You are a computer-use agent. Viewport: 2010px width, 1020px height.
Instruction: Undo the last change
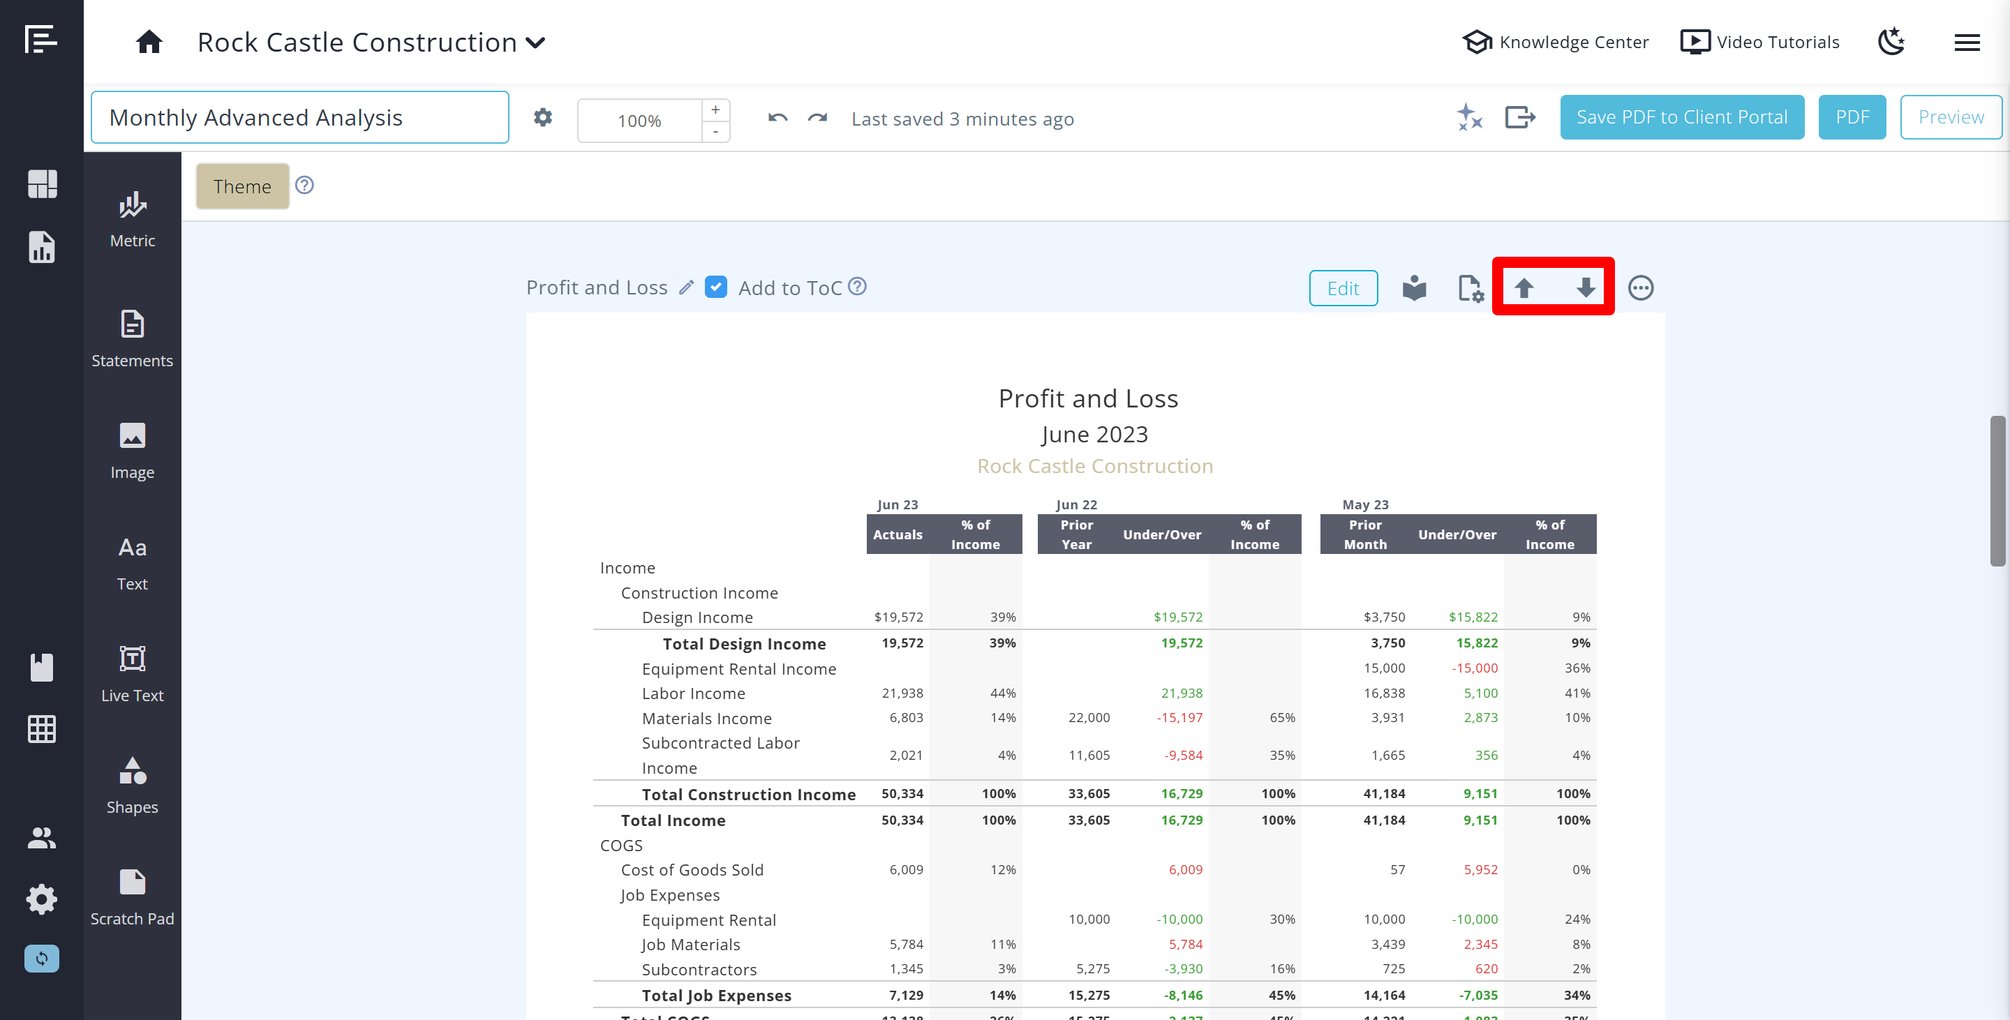coord(777,118)
